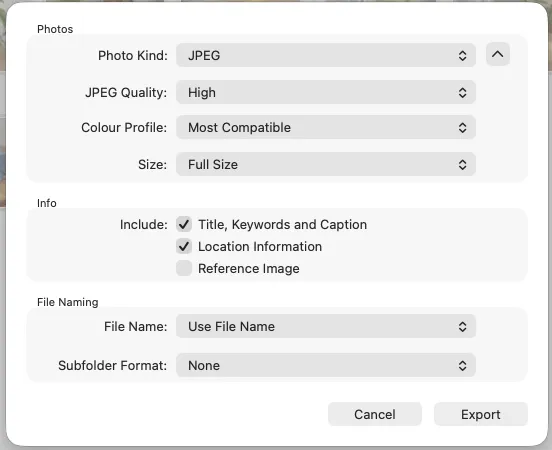552x450 pixels.
Task: Open the Size dropdown
Action: [x=326, y=164]
